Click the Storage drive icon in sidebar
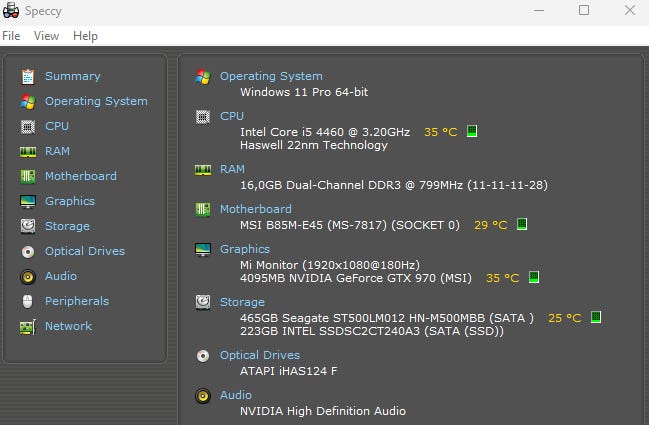The height and width of the screenshot is (425, 649). pyautogui.click(x=27, y=226)
